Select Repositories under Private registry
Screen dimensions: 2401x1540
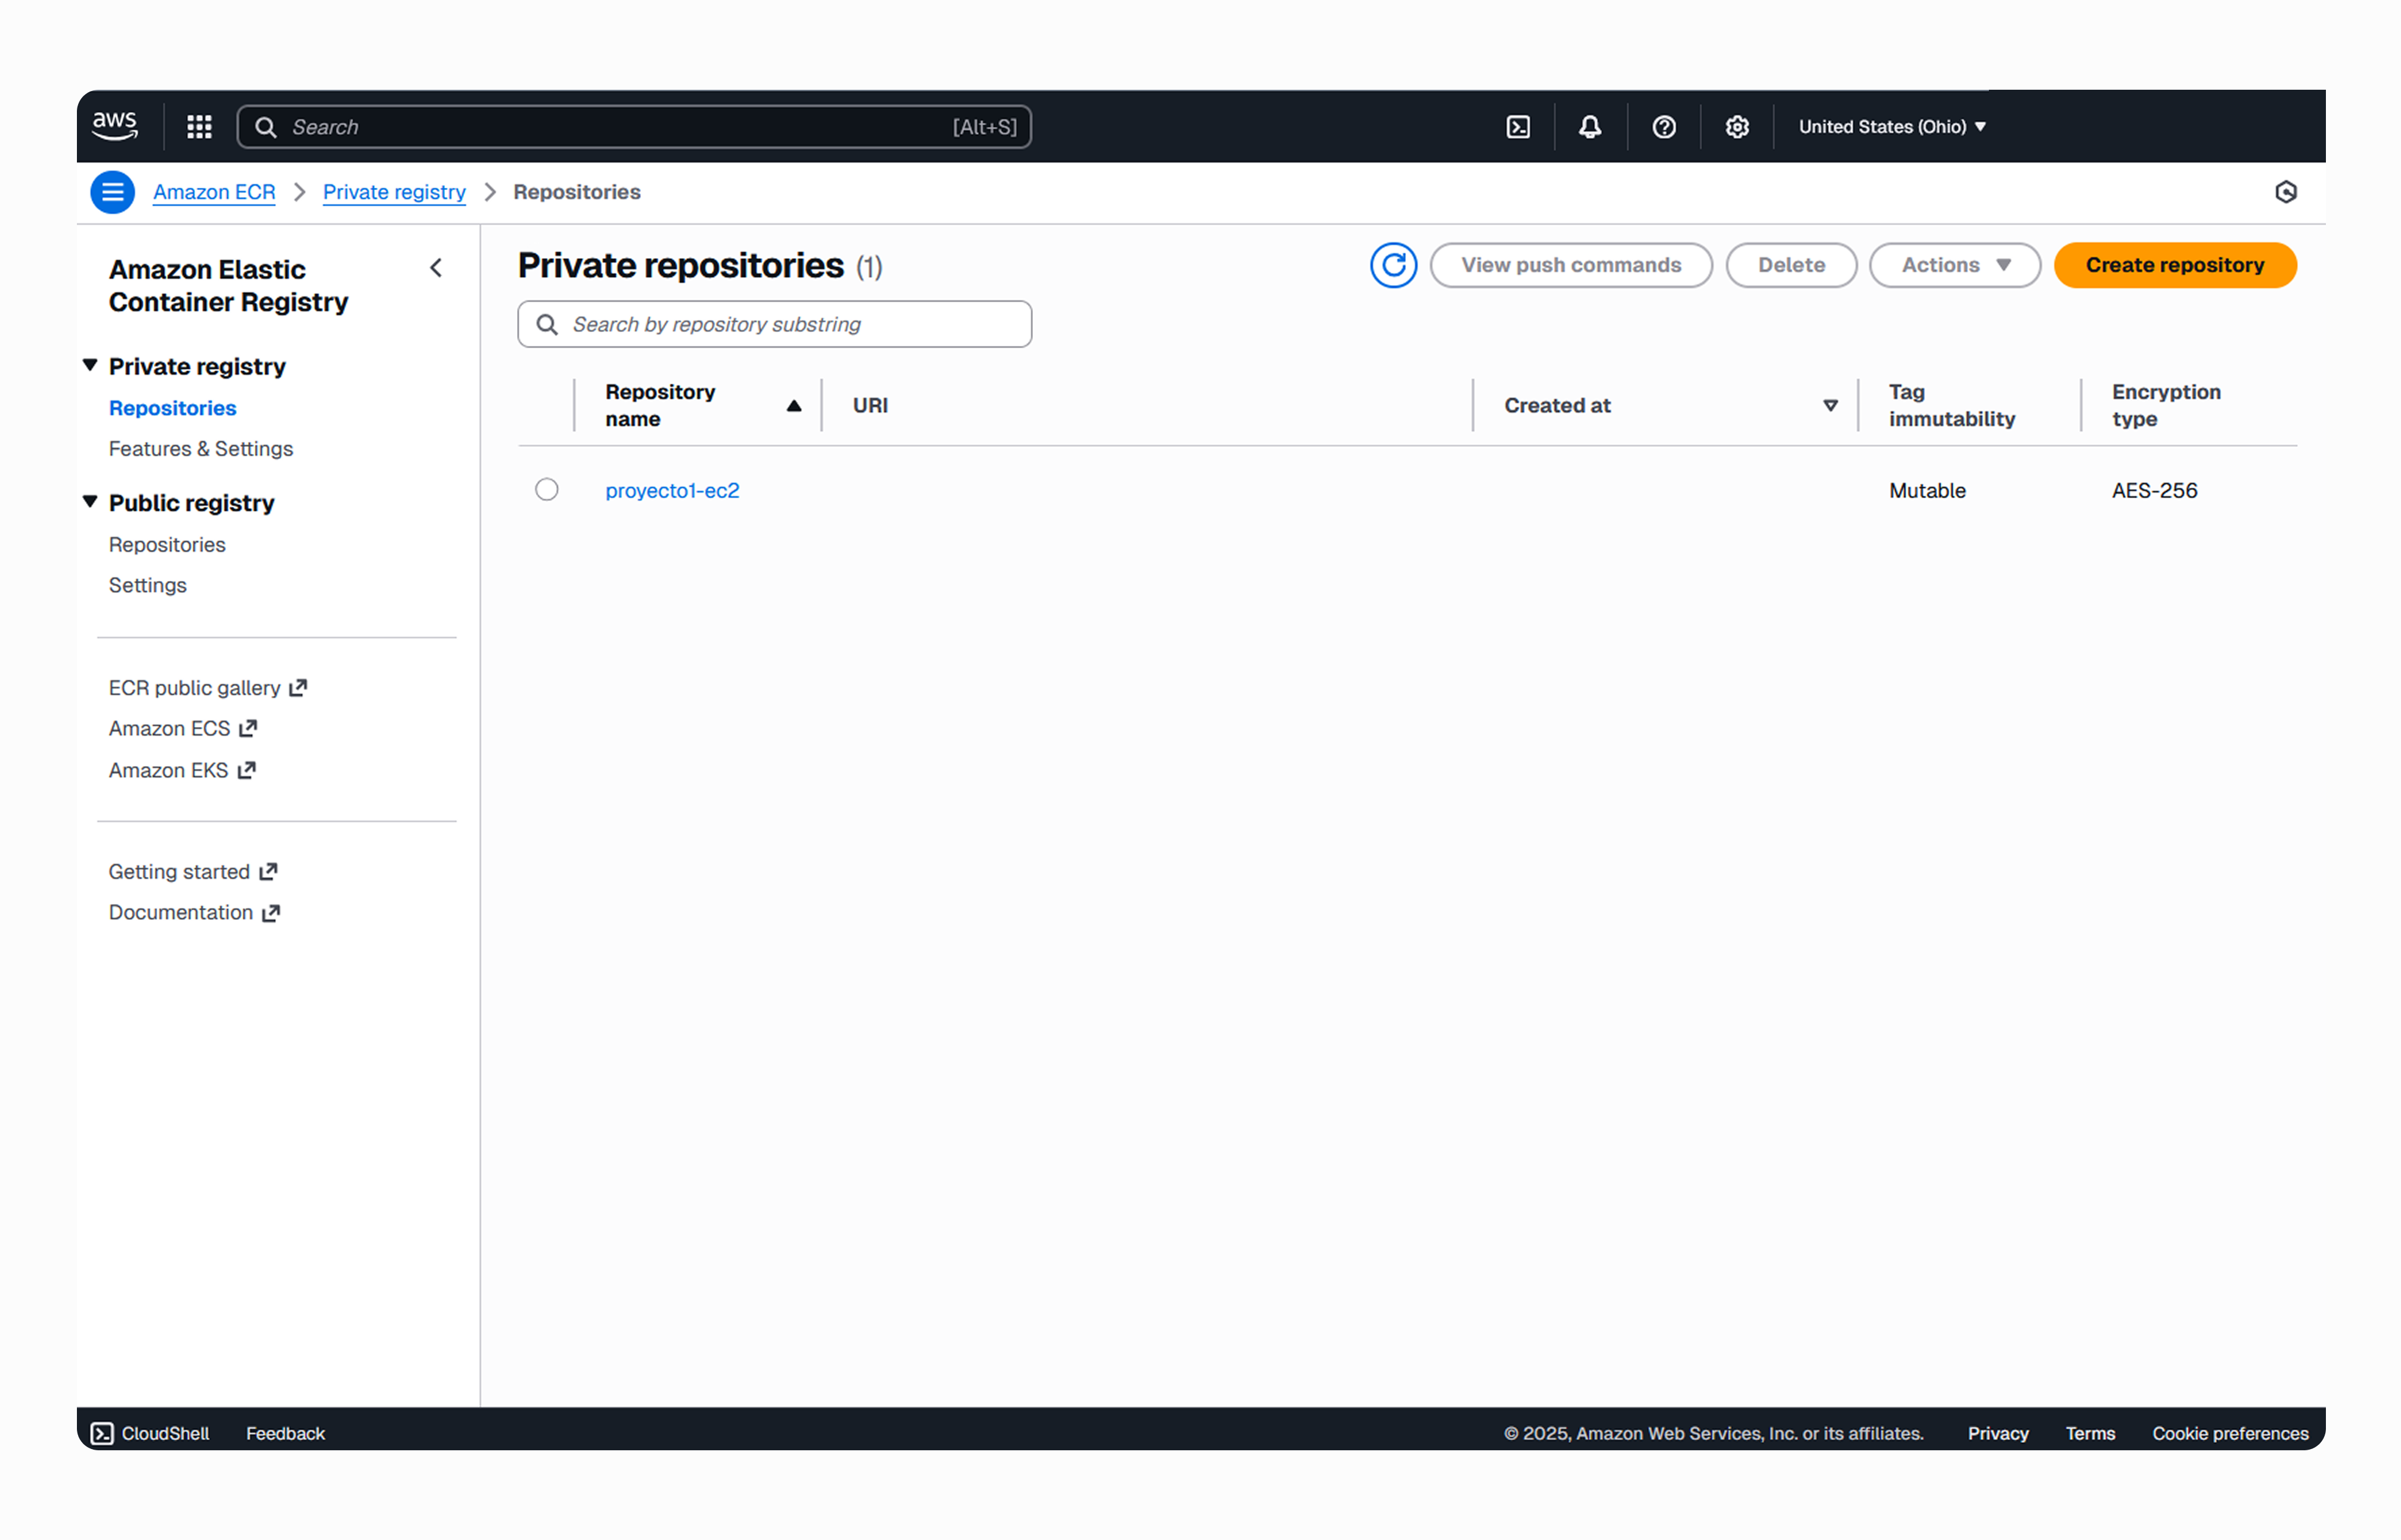172,408
